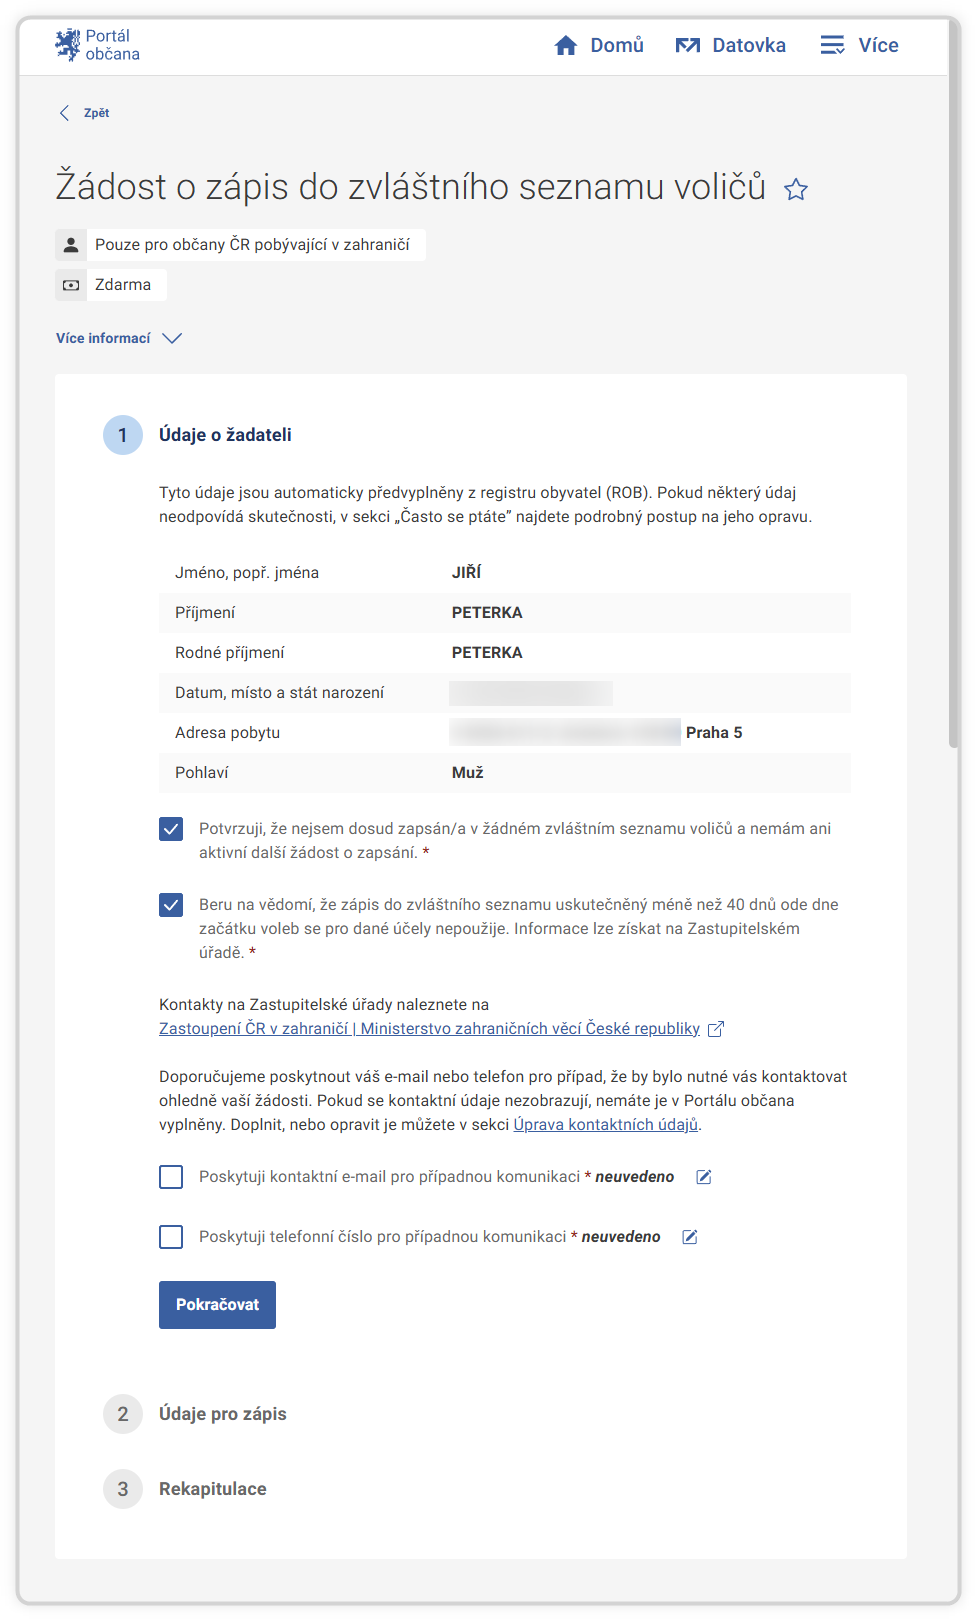Open Datovka envelope icon

coord(688,46)
